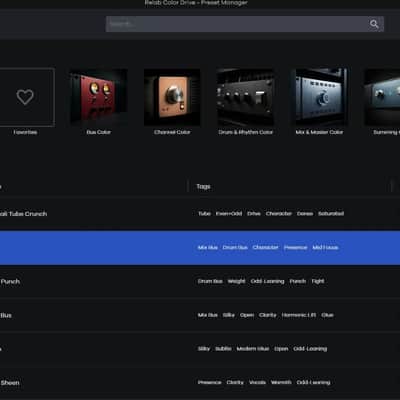Click the Favorites label
The width and height of the screenshot is (400, 400).
point(25,132)
